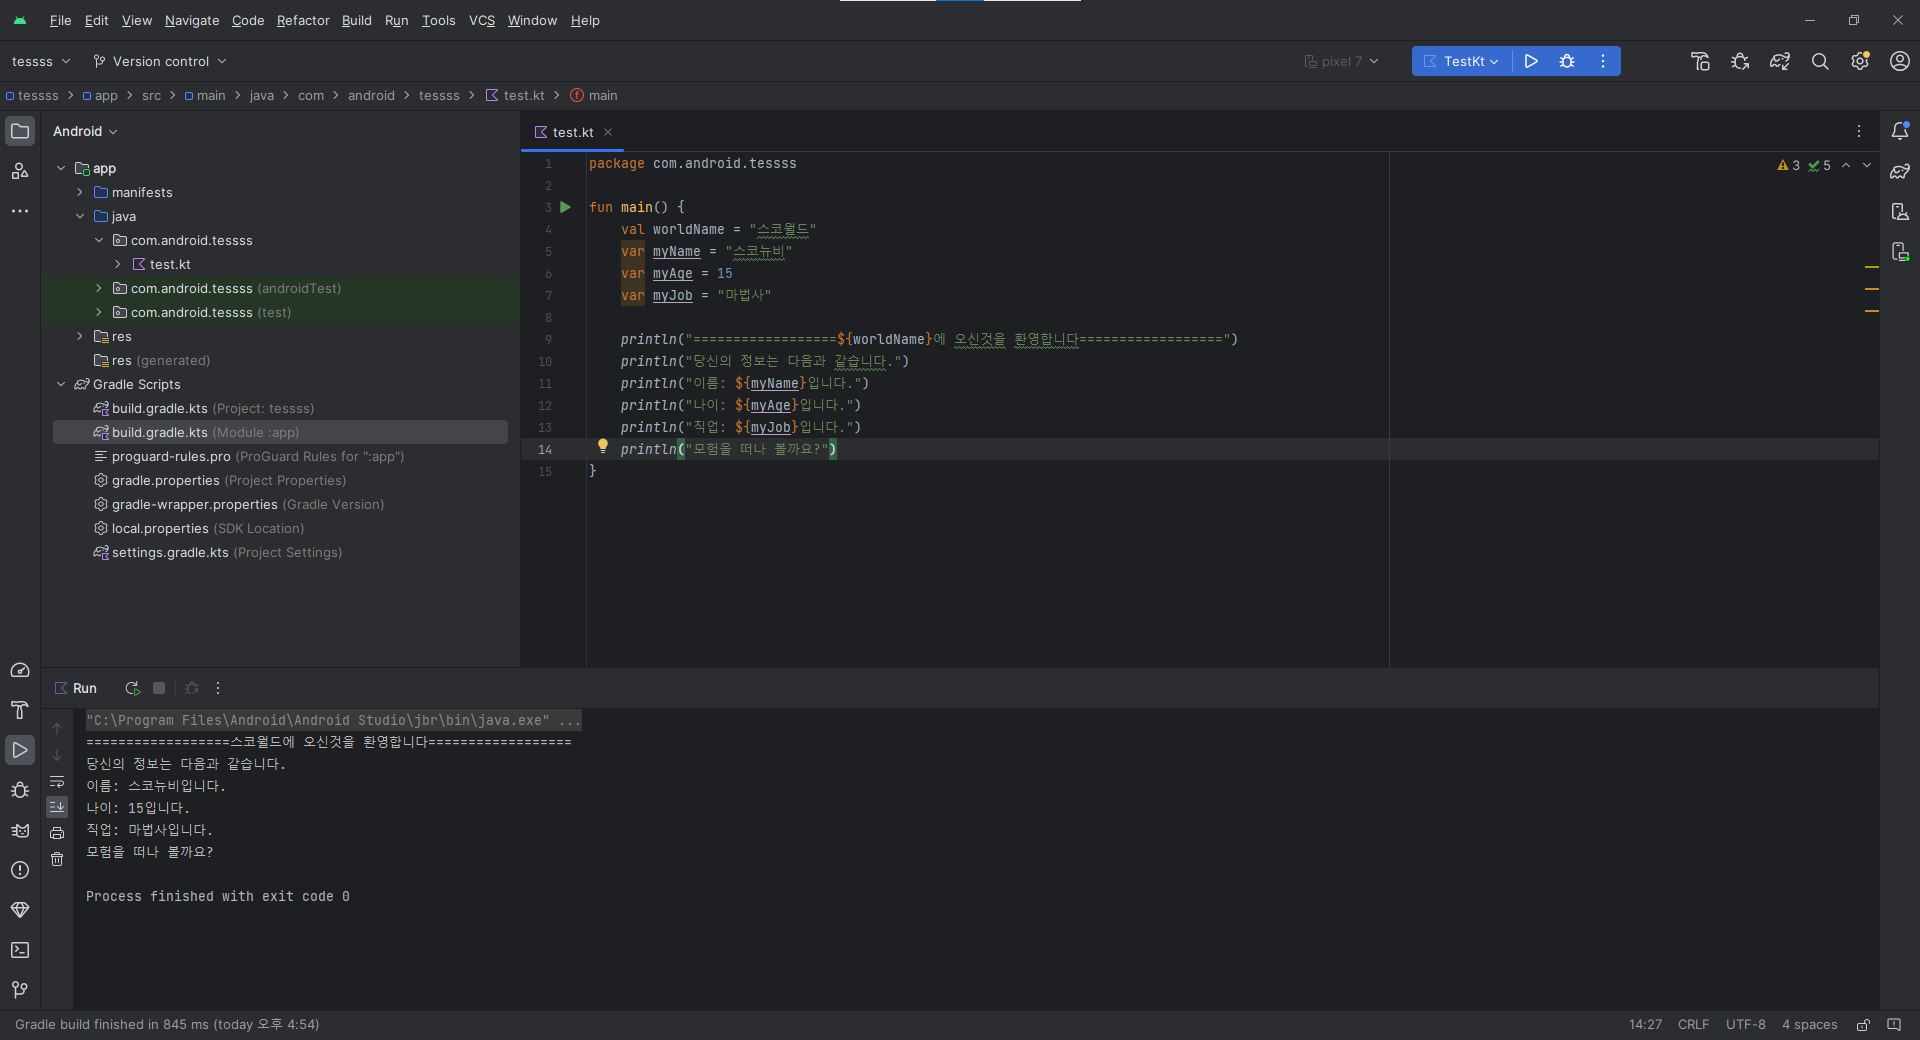Open IDE settings gear icon
Screen dimensions: 1920x1040
[1860, 61]
